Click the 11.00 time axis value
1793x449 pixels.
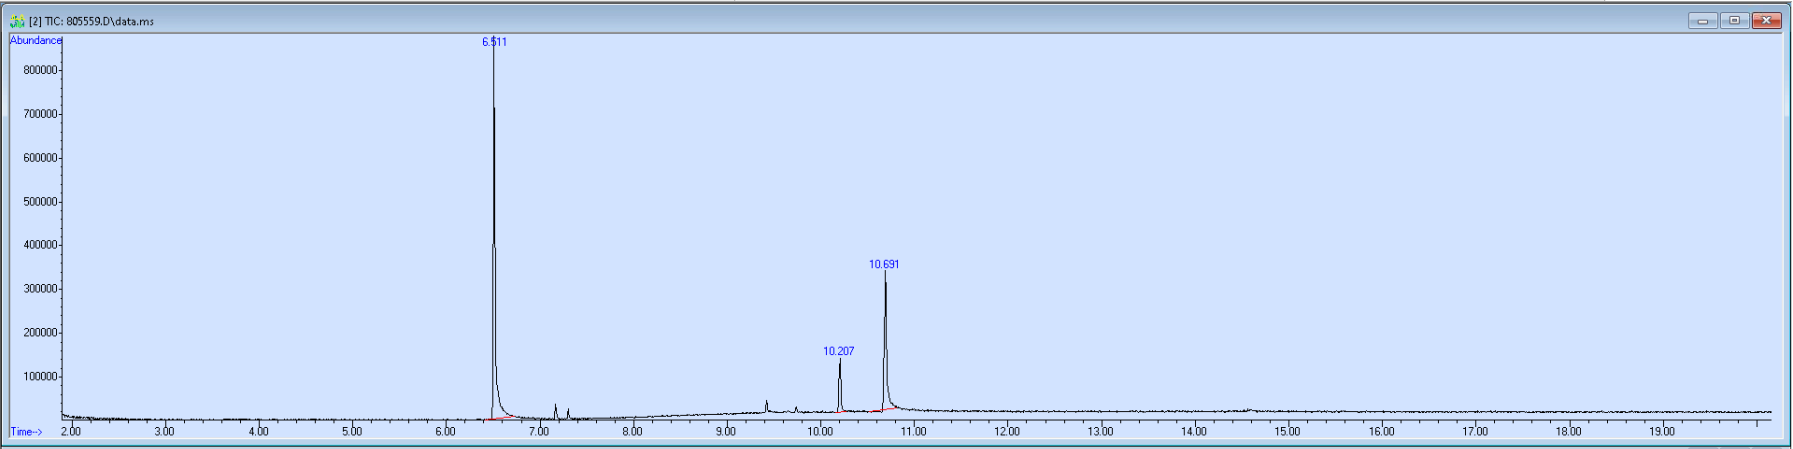[x=913, y=432]
